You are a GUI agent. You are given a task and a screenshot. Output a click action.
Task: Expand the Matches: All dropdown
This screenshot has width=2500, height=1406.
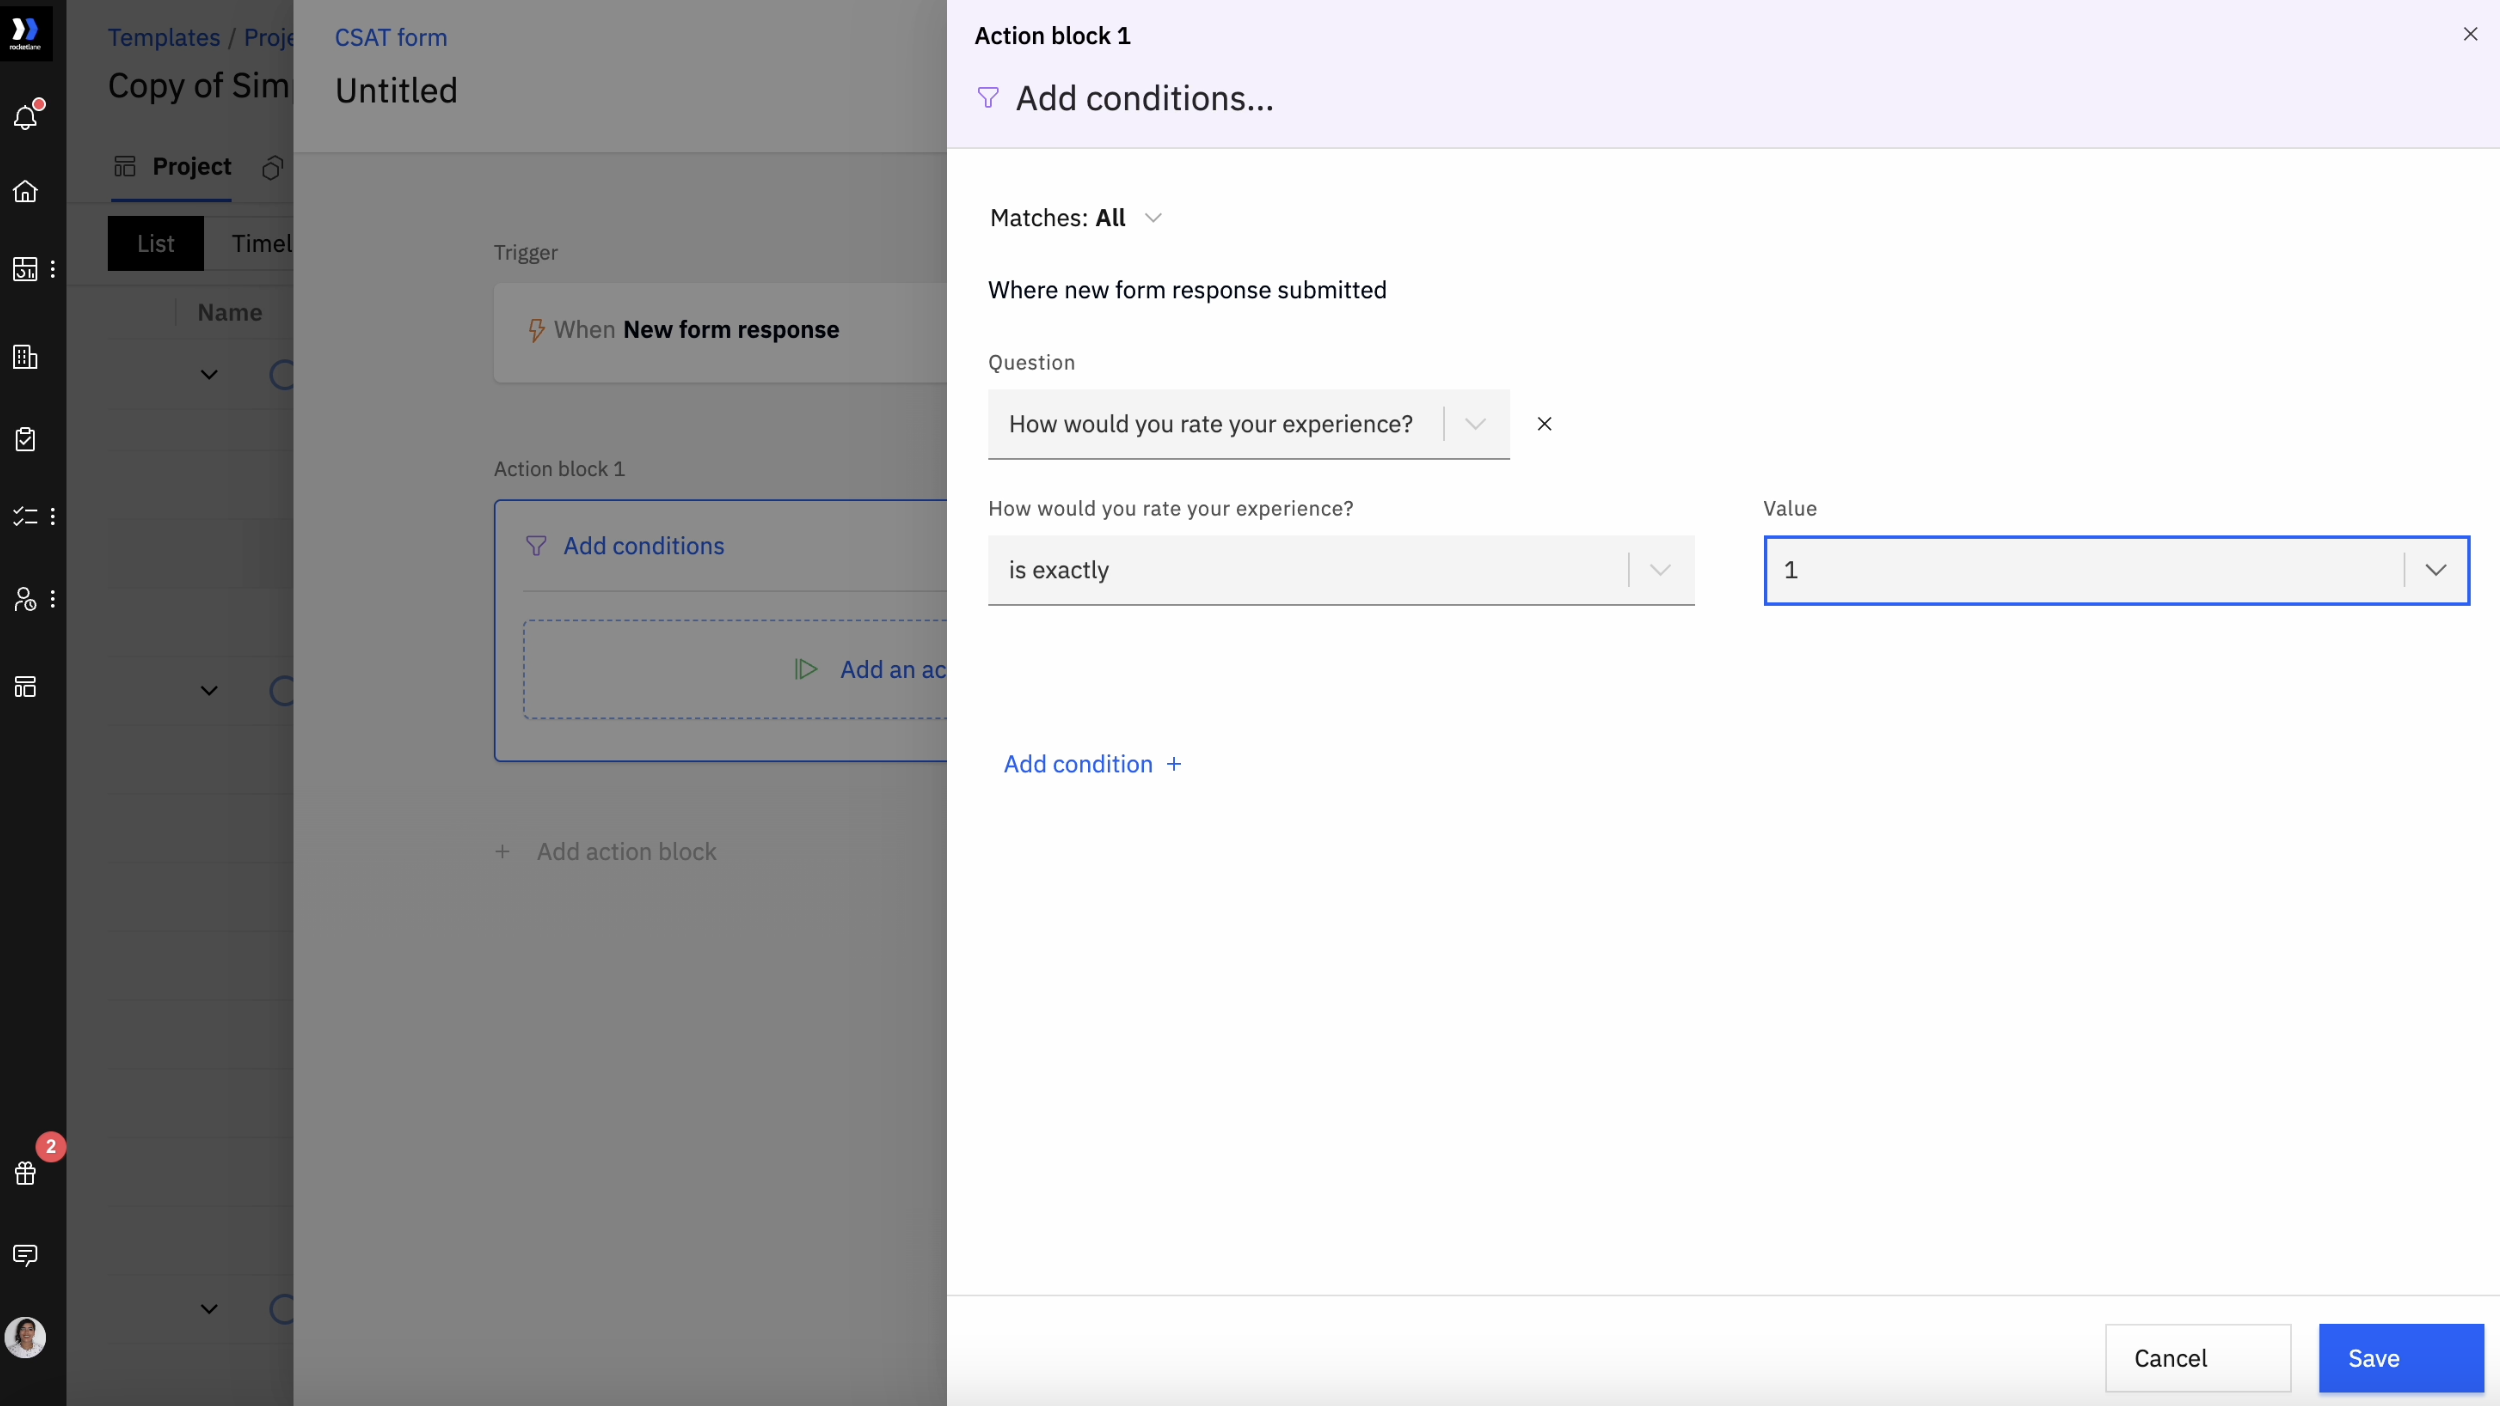[x=1076, y=218]
